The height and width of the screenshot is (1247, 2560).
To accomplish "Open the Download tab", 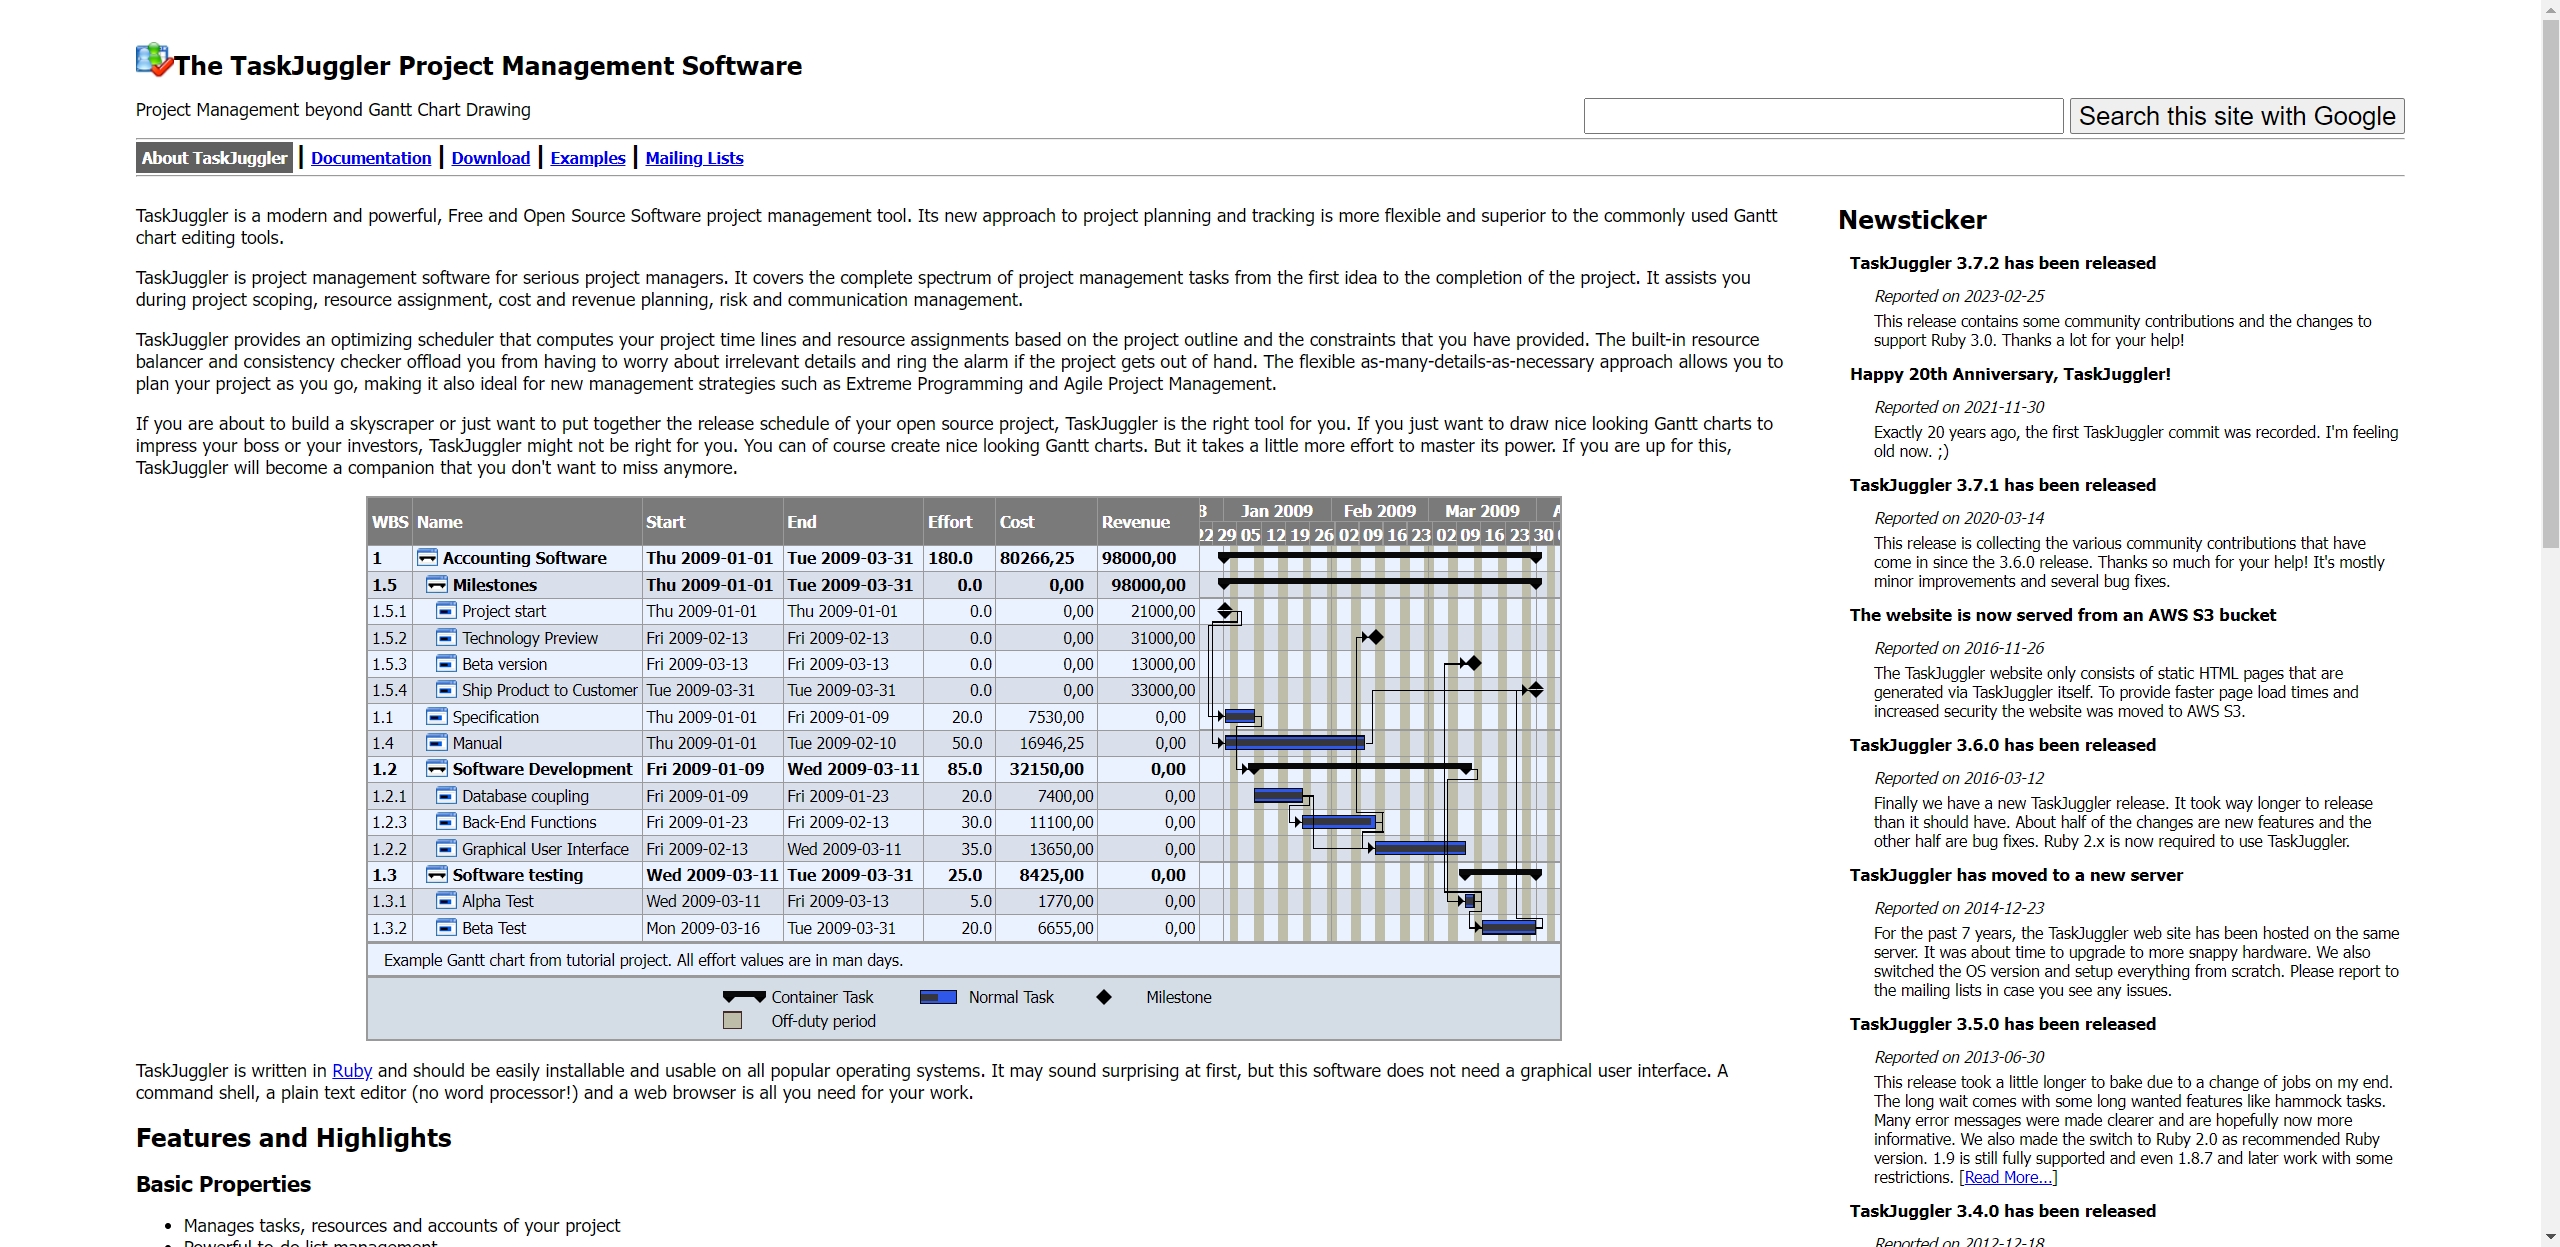I will [x=490, y=158].
